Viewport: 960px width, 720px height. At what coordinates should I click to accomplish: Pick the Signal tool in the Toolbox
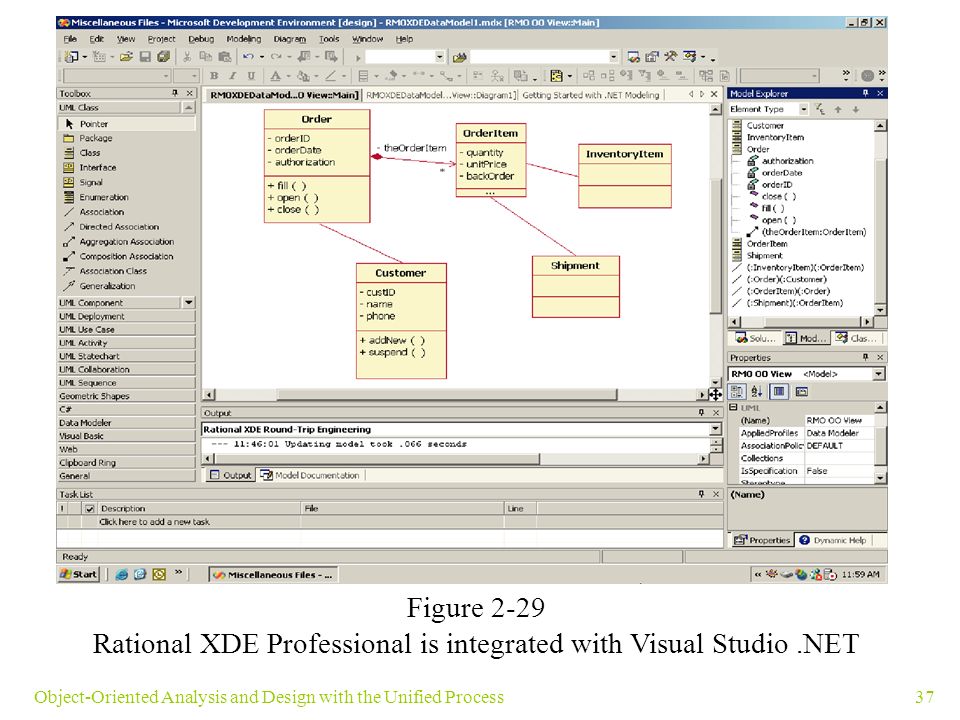click(127, 182)
